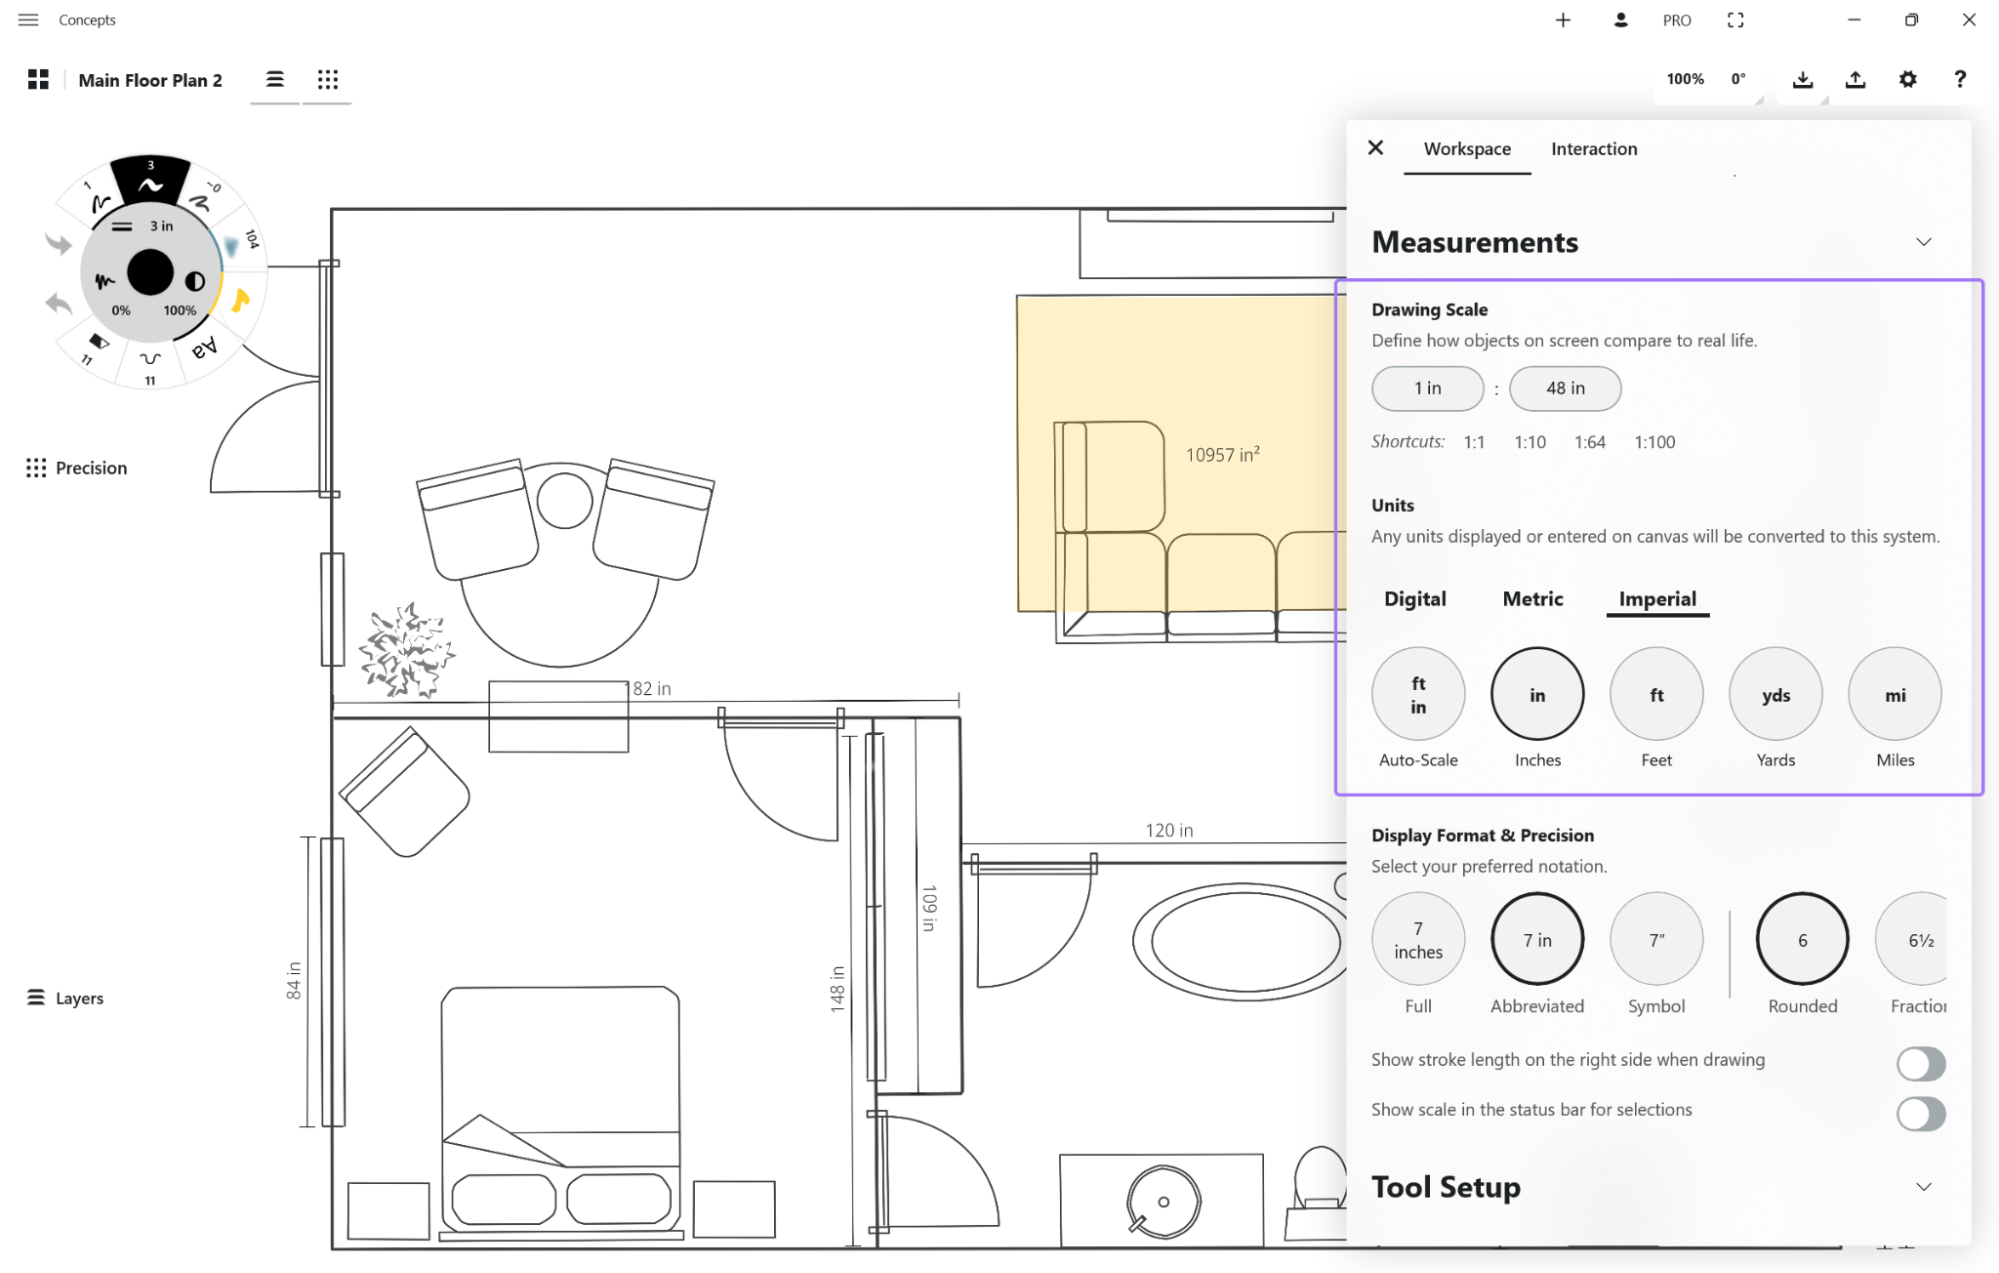The image size is (1999, 1273).
Task: Switch to the Interaction tab
Action: (1594, 149)
